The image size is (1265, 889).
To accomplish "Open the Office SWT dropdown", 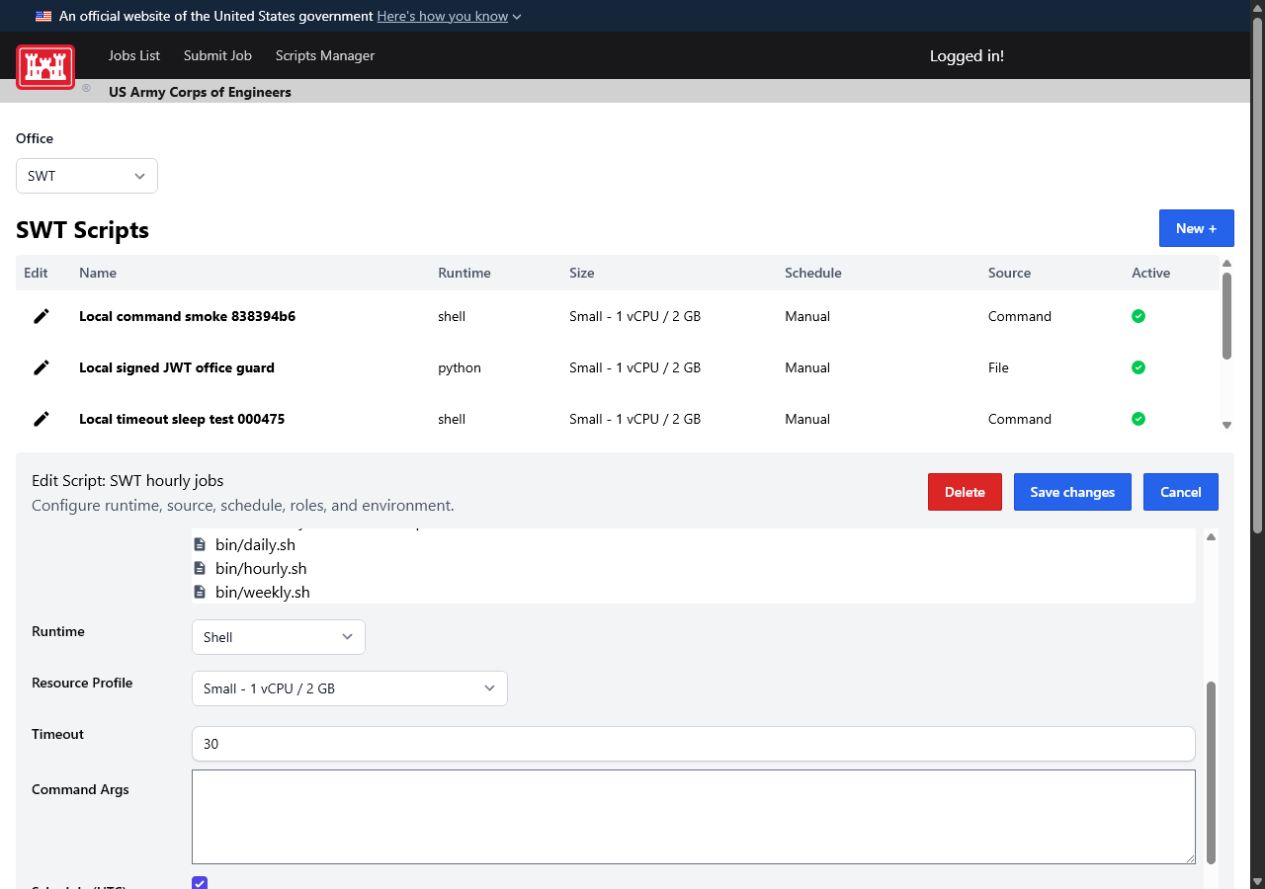I will 87,176.
